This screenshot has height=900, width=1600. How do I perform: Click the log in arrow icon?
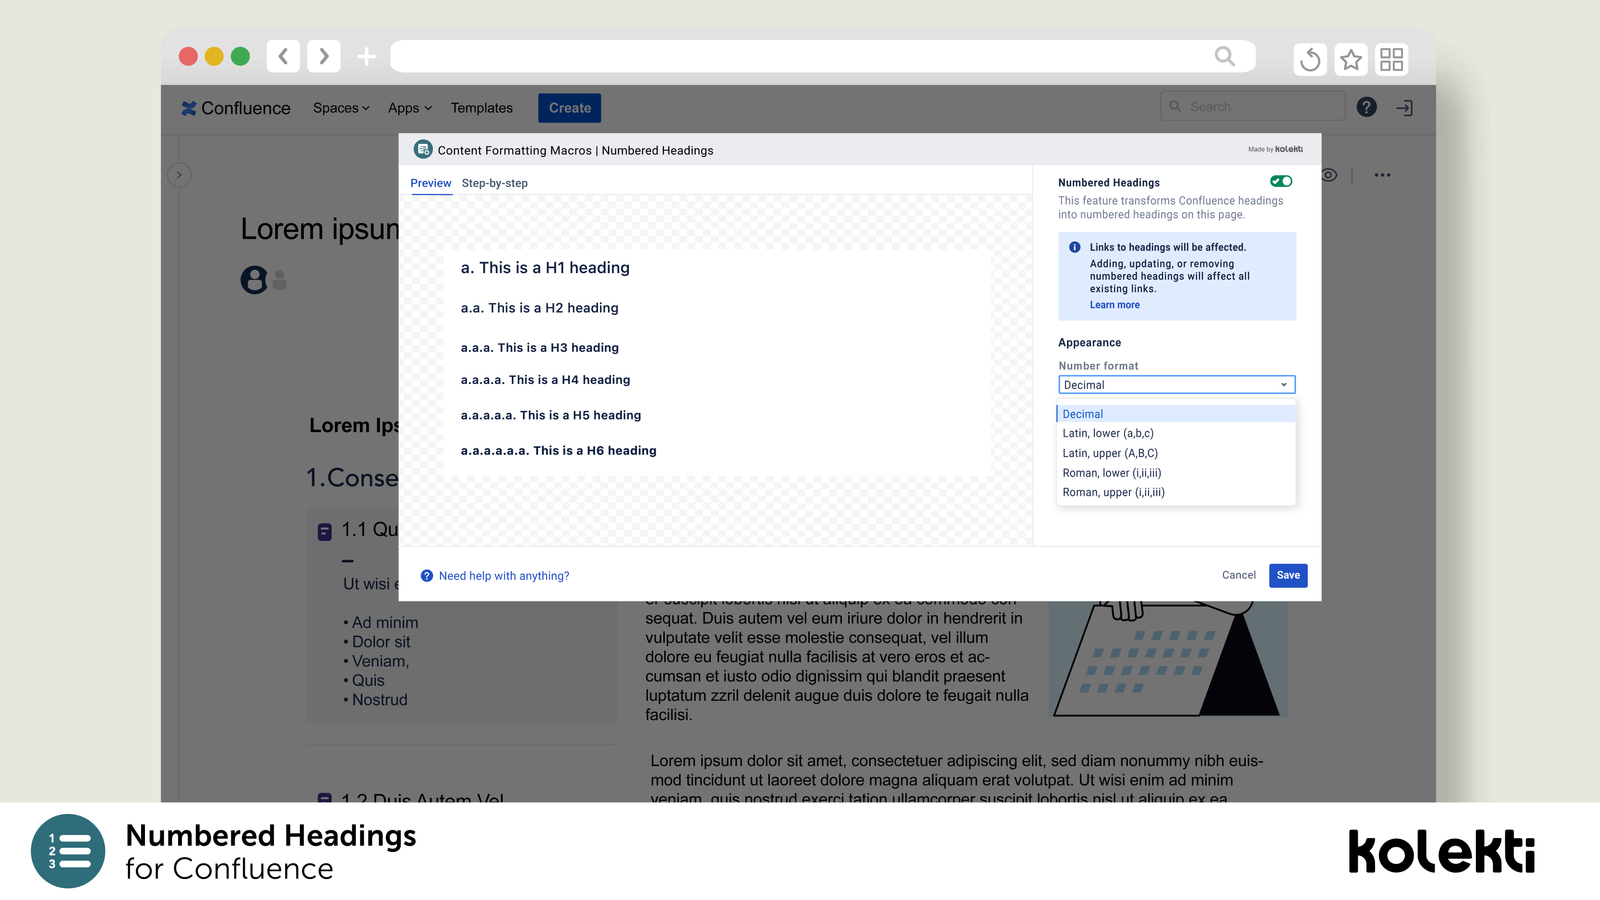point(1405,108)
